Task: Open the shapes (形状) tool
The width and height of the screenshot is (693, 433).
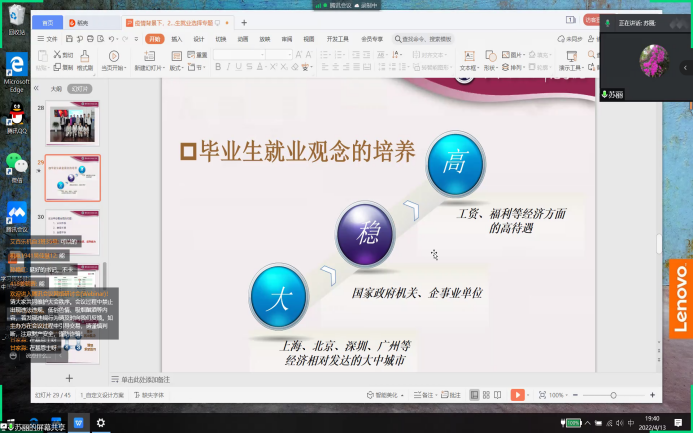Action: 490,61
